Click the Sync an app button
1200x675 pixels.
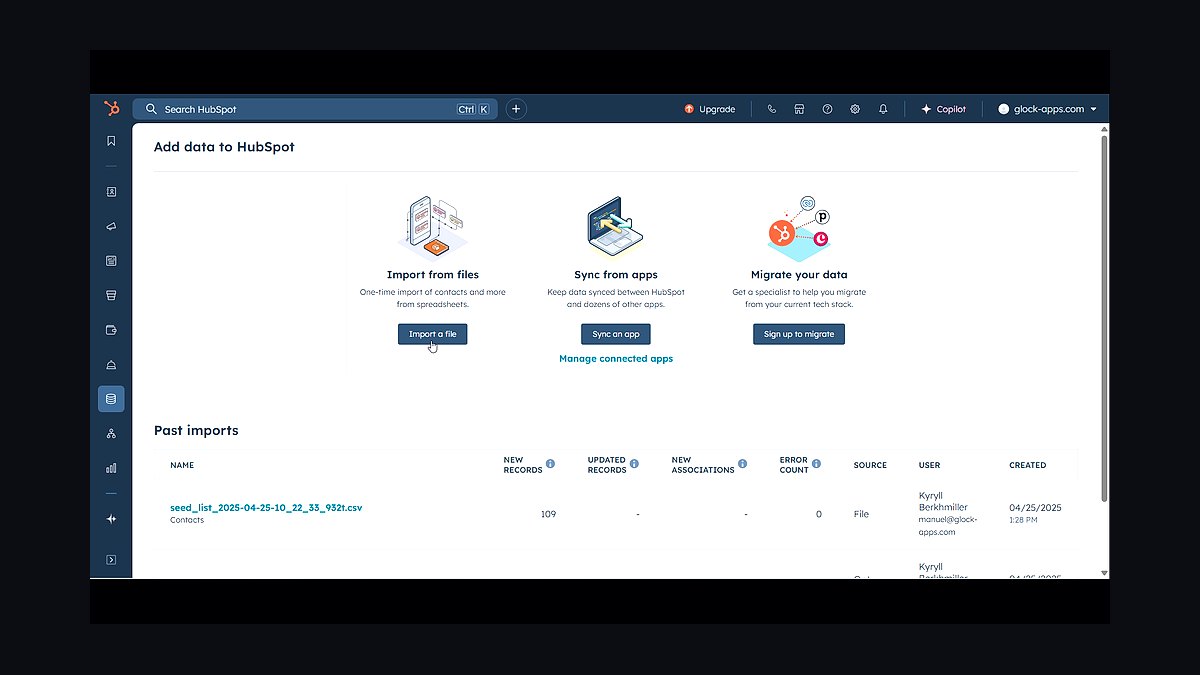pos(616,334)
